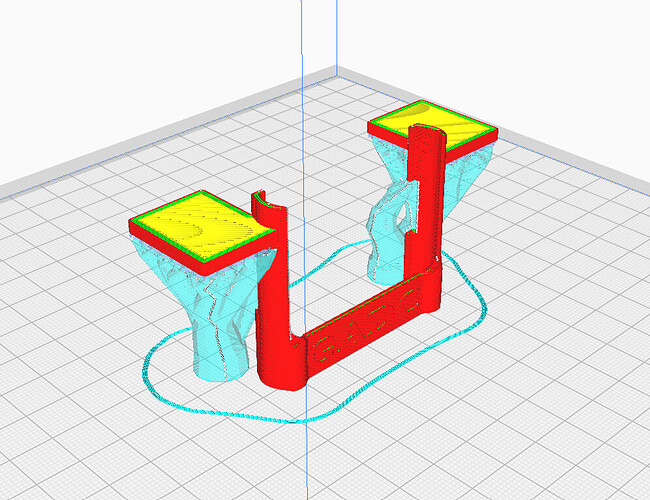Click the right yellow top surface
The width and height of the screenshot is (650, 500).
pyautogui.click(x=431, y=120)
